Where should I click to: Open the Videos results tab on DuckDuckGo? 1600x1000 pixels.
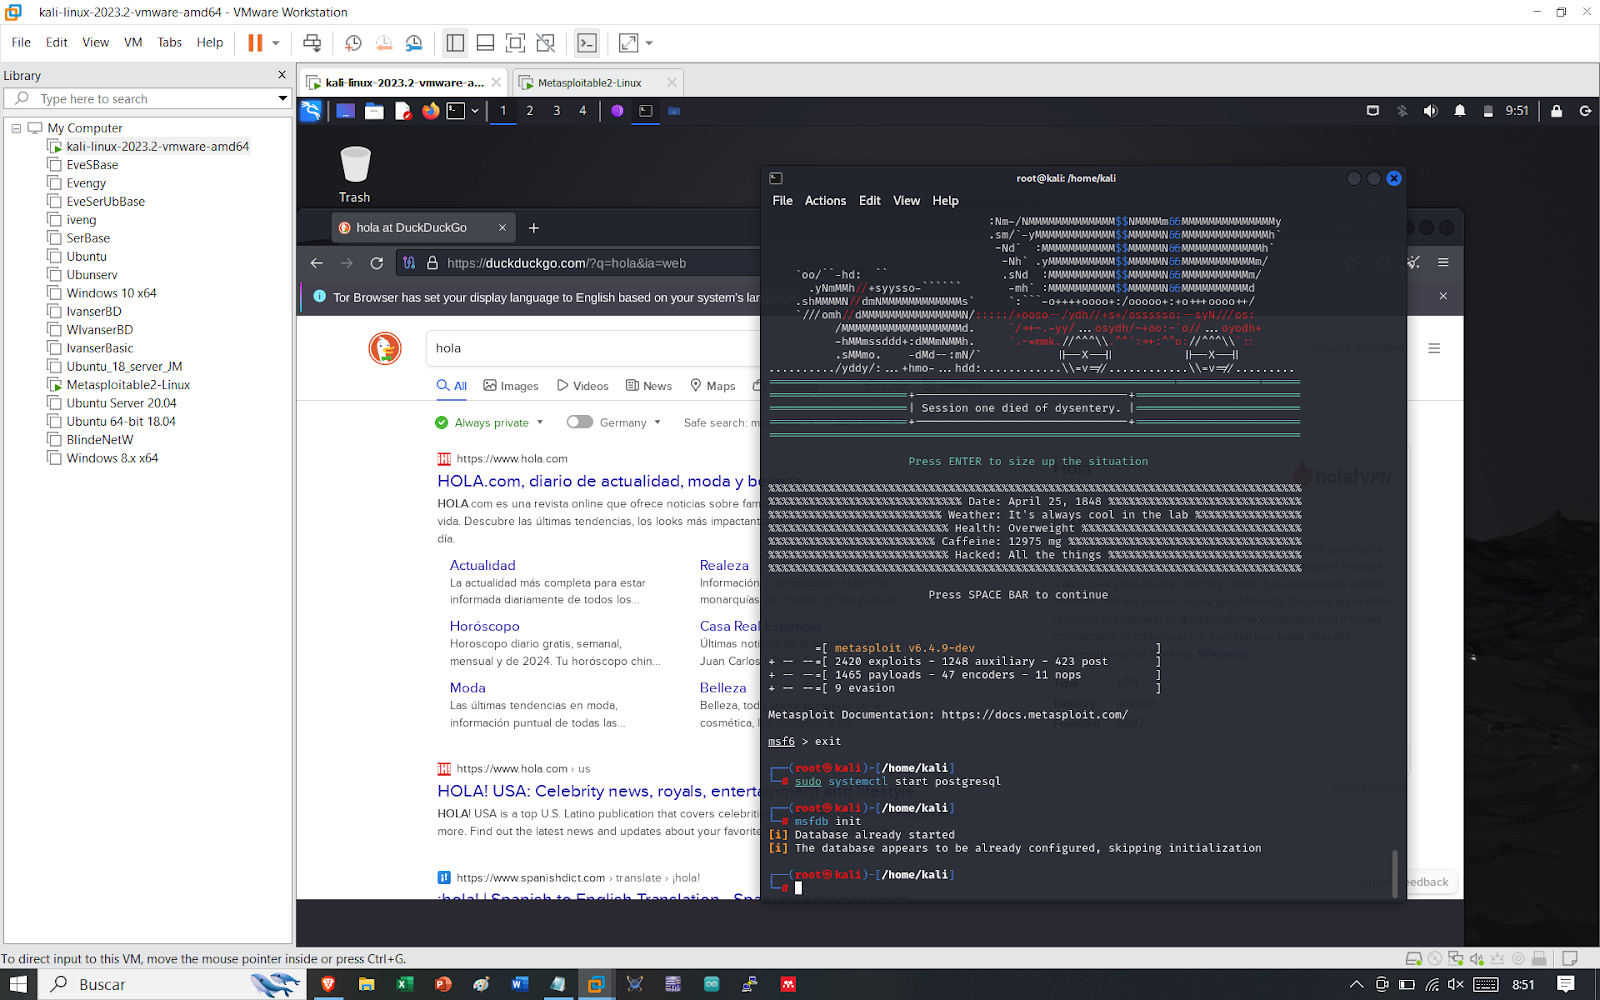coord(583,386)
